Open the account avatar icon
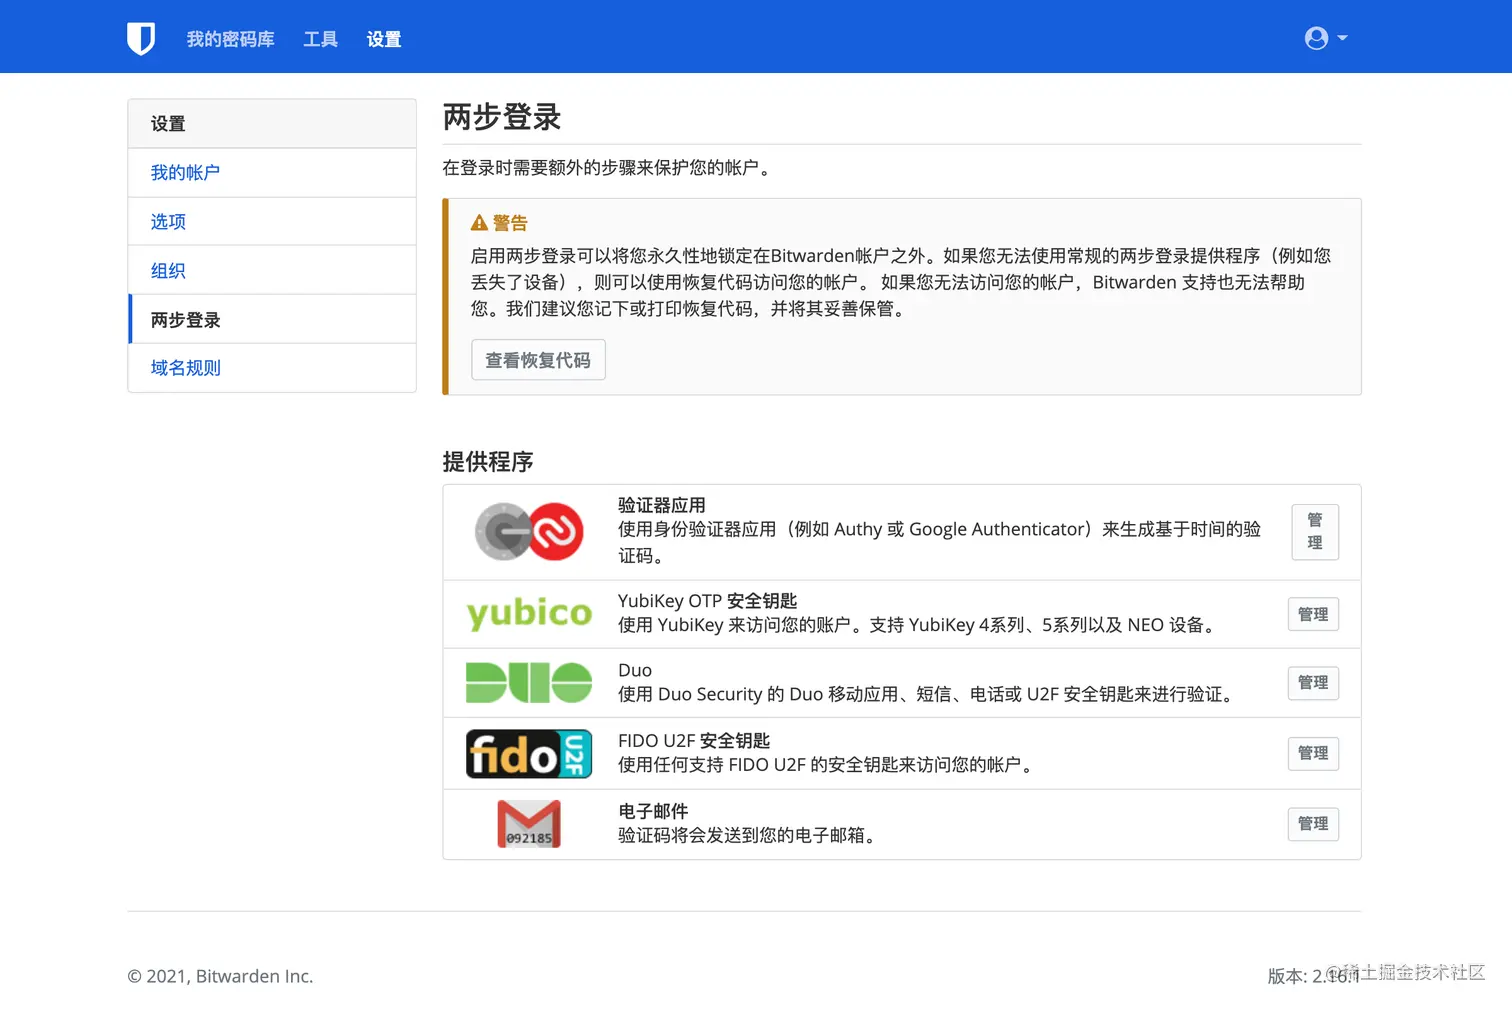 point(1315,37)
